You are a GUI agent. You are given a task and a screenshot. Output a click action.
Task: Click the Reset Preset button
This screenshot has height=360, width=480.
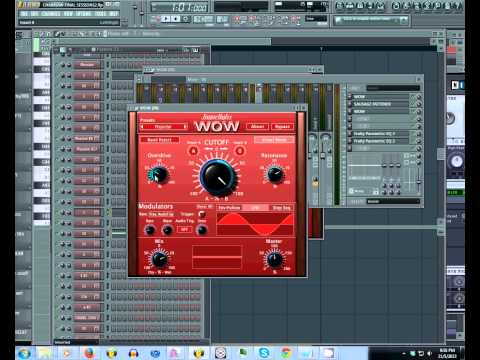click(159, 140)
